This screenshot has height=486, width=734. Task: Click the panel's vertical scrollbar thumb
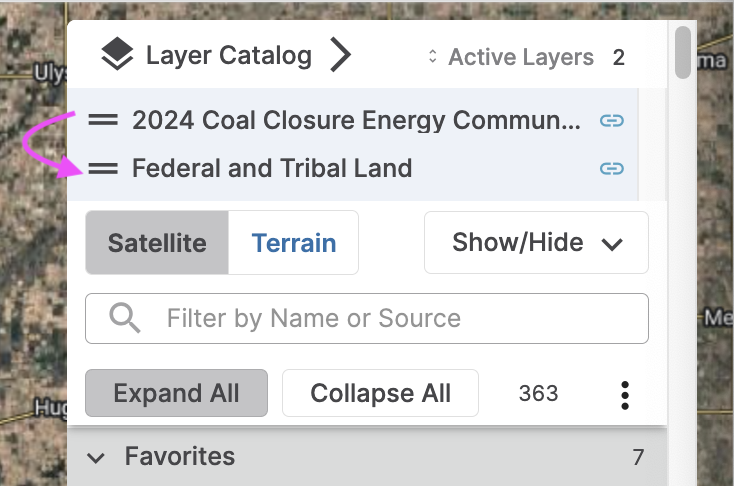[x=683, y=52]
